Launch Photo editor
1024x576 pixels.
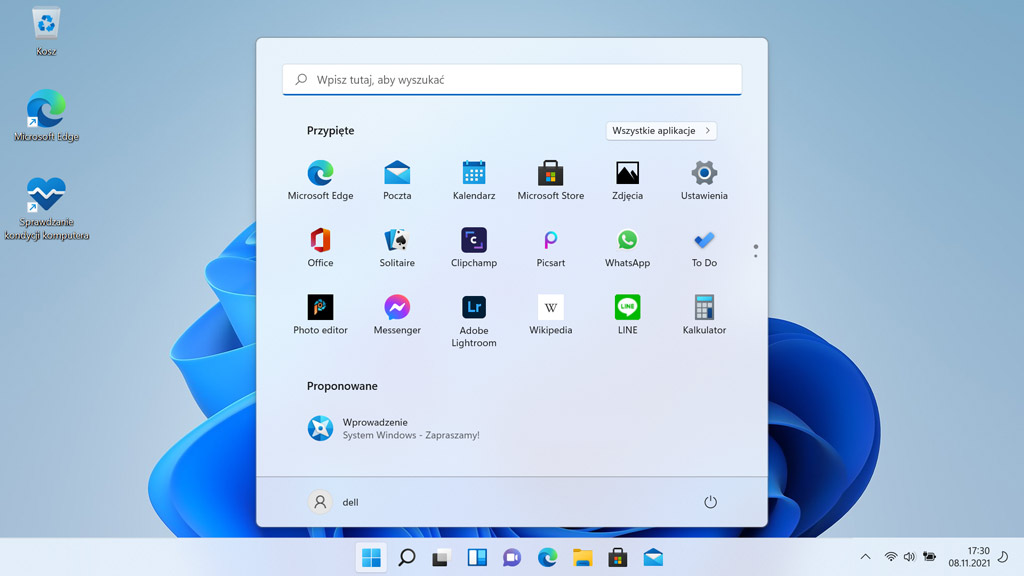(320, 305)
